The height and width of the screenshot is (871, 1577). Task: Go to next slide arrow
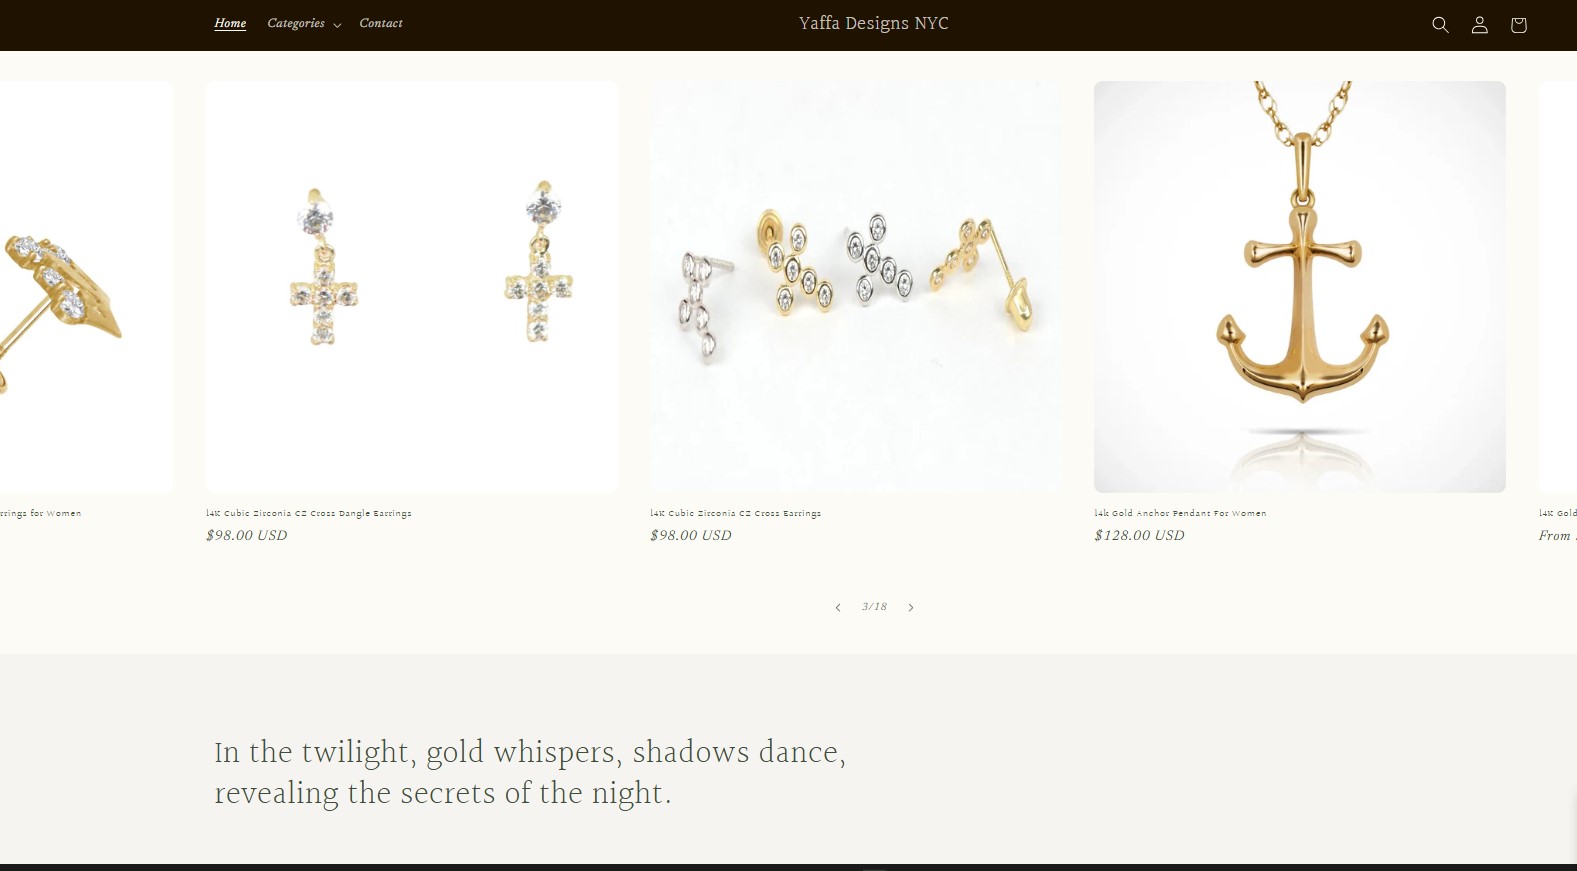[x=911, y=607]
